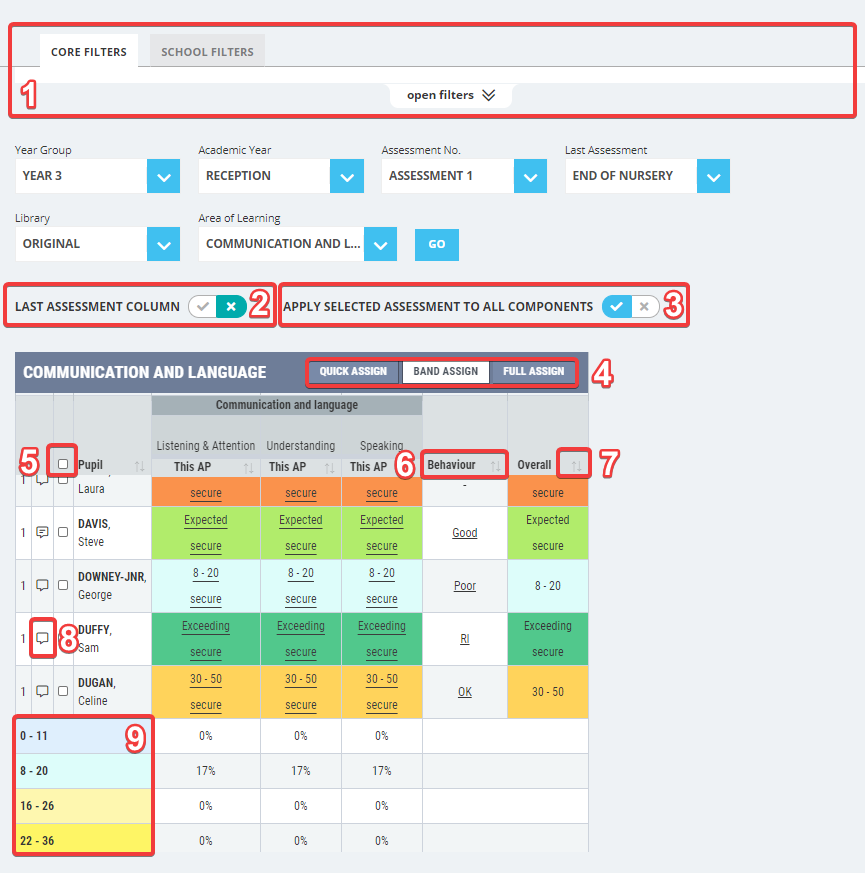The height and width of the screenshot is (873, 865).
Task: Sort by Behaviour column arrows
Action: (495, 466)
